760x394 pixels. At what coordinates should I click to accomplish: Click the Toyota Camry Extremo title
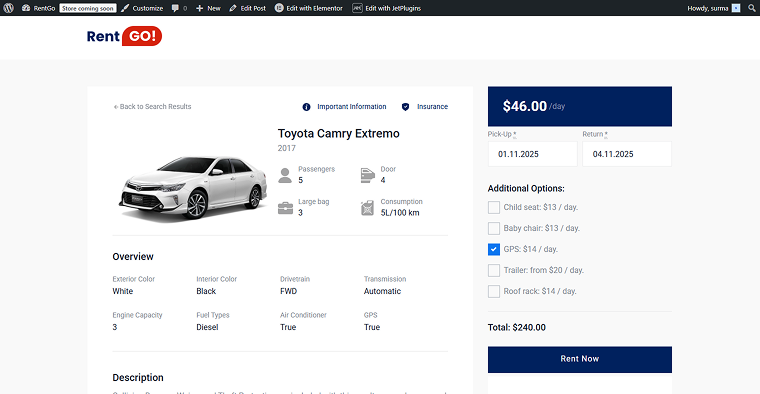click(338, 134)
